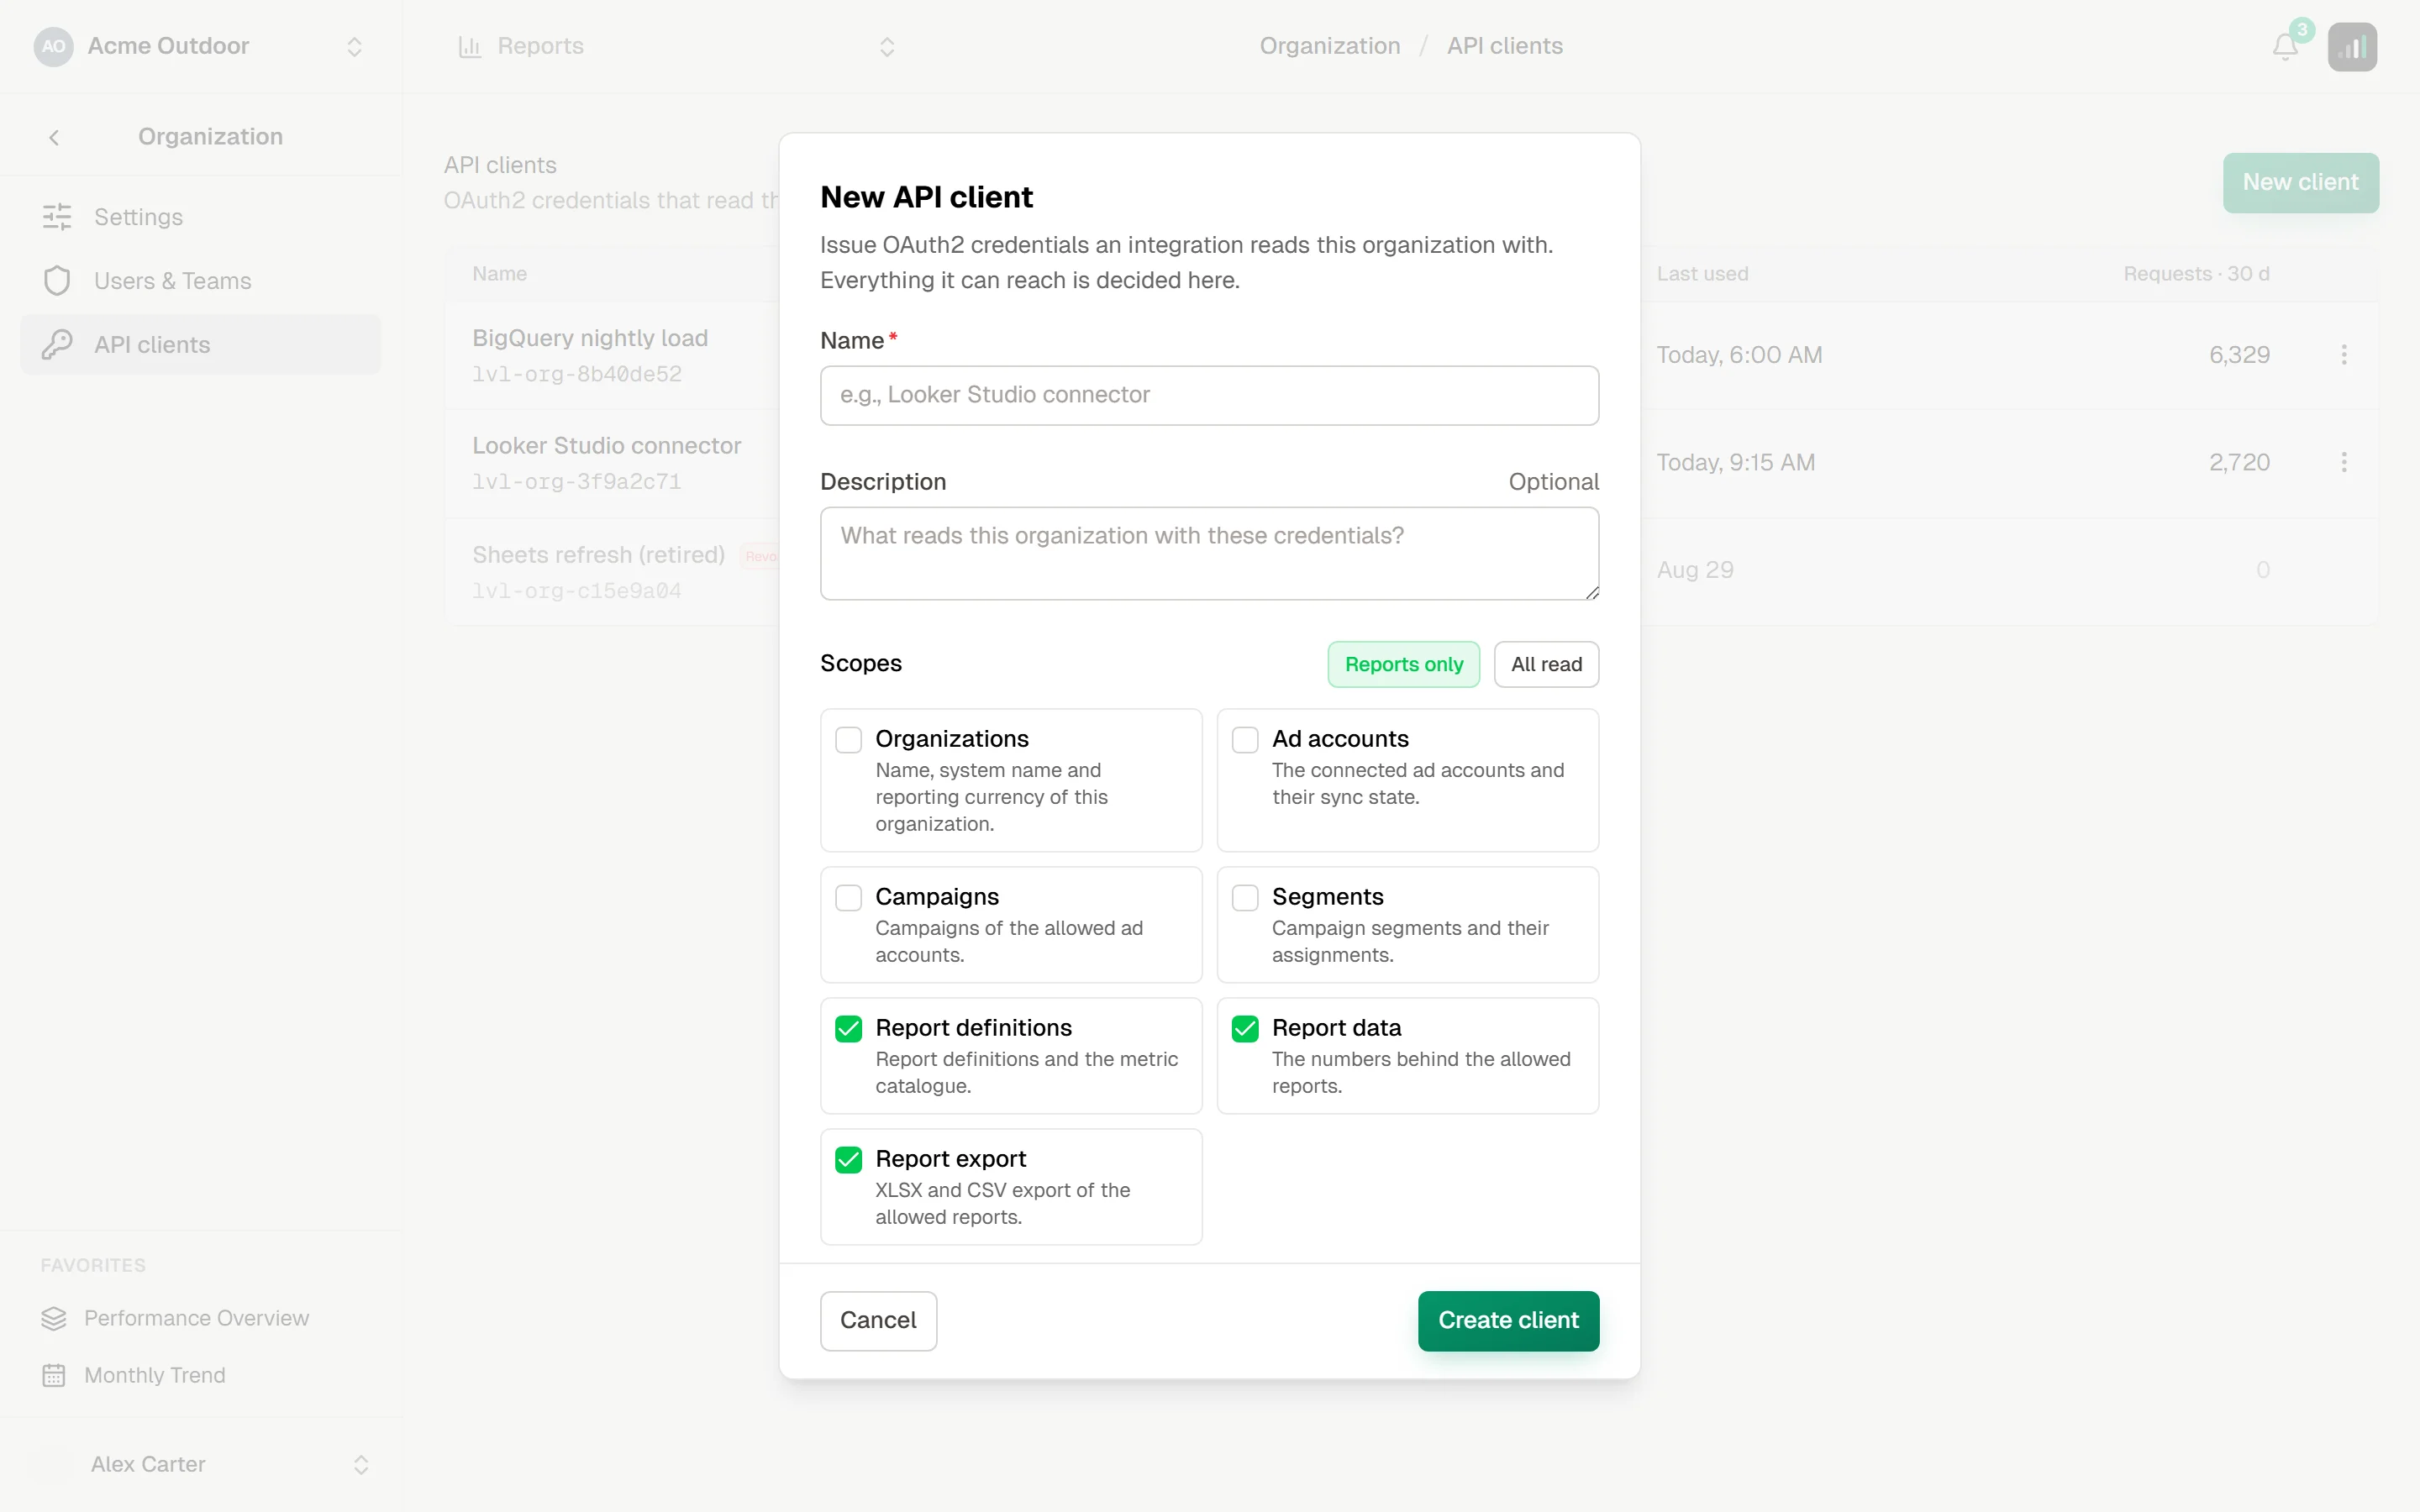Uncheck the Report export scope
Screen dimensions: 2420x1512
pyautogui.click(x=848, y=1160)
